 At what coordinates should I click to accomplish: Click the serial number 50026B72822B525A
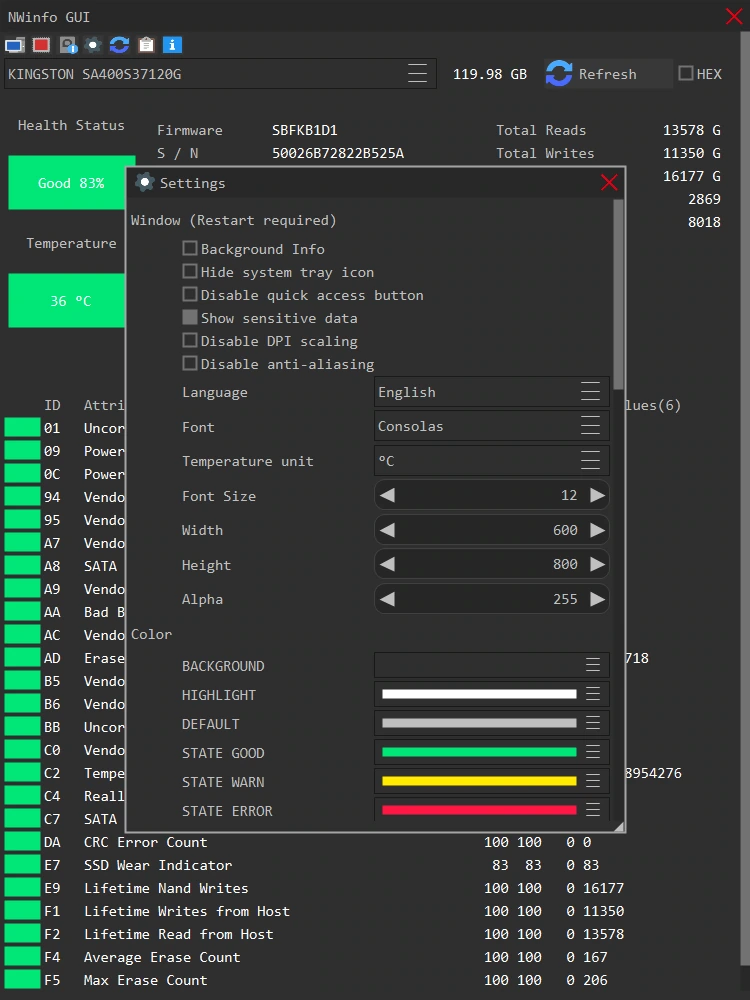click(x=338, y=153)
